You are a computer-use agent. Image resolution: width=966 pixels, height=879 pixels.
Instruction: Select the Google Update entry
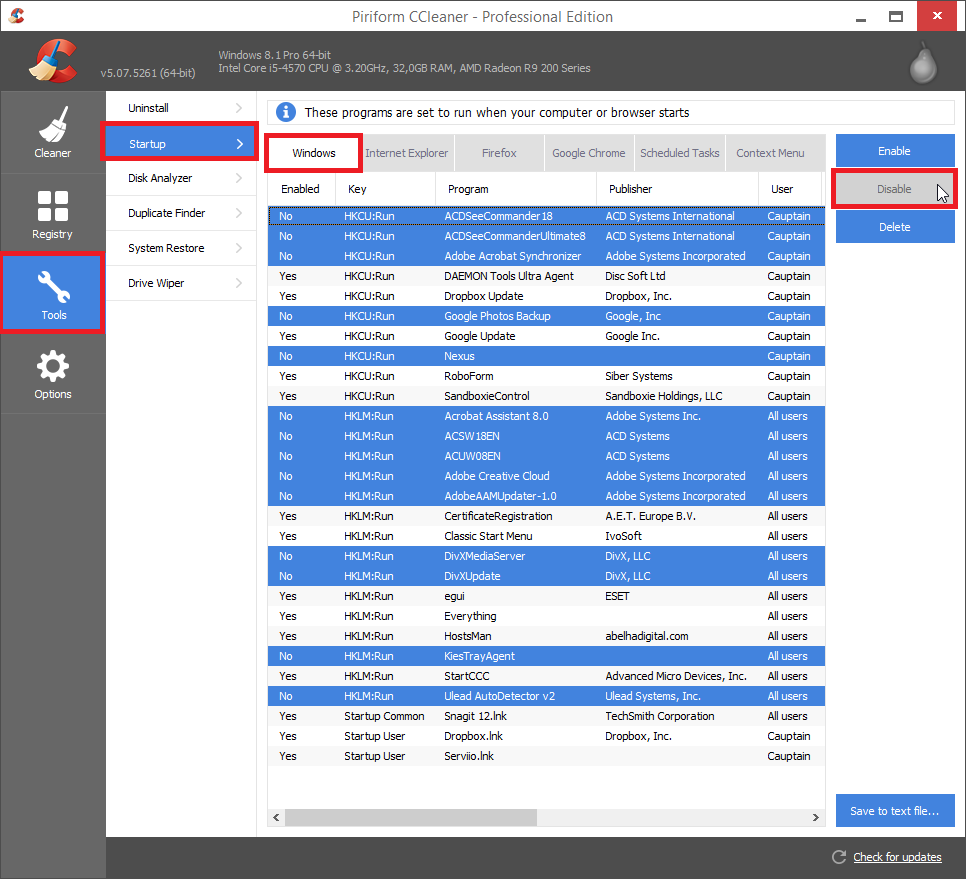[x=546, y=336]
